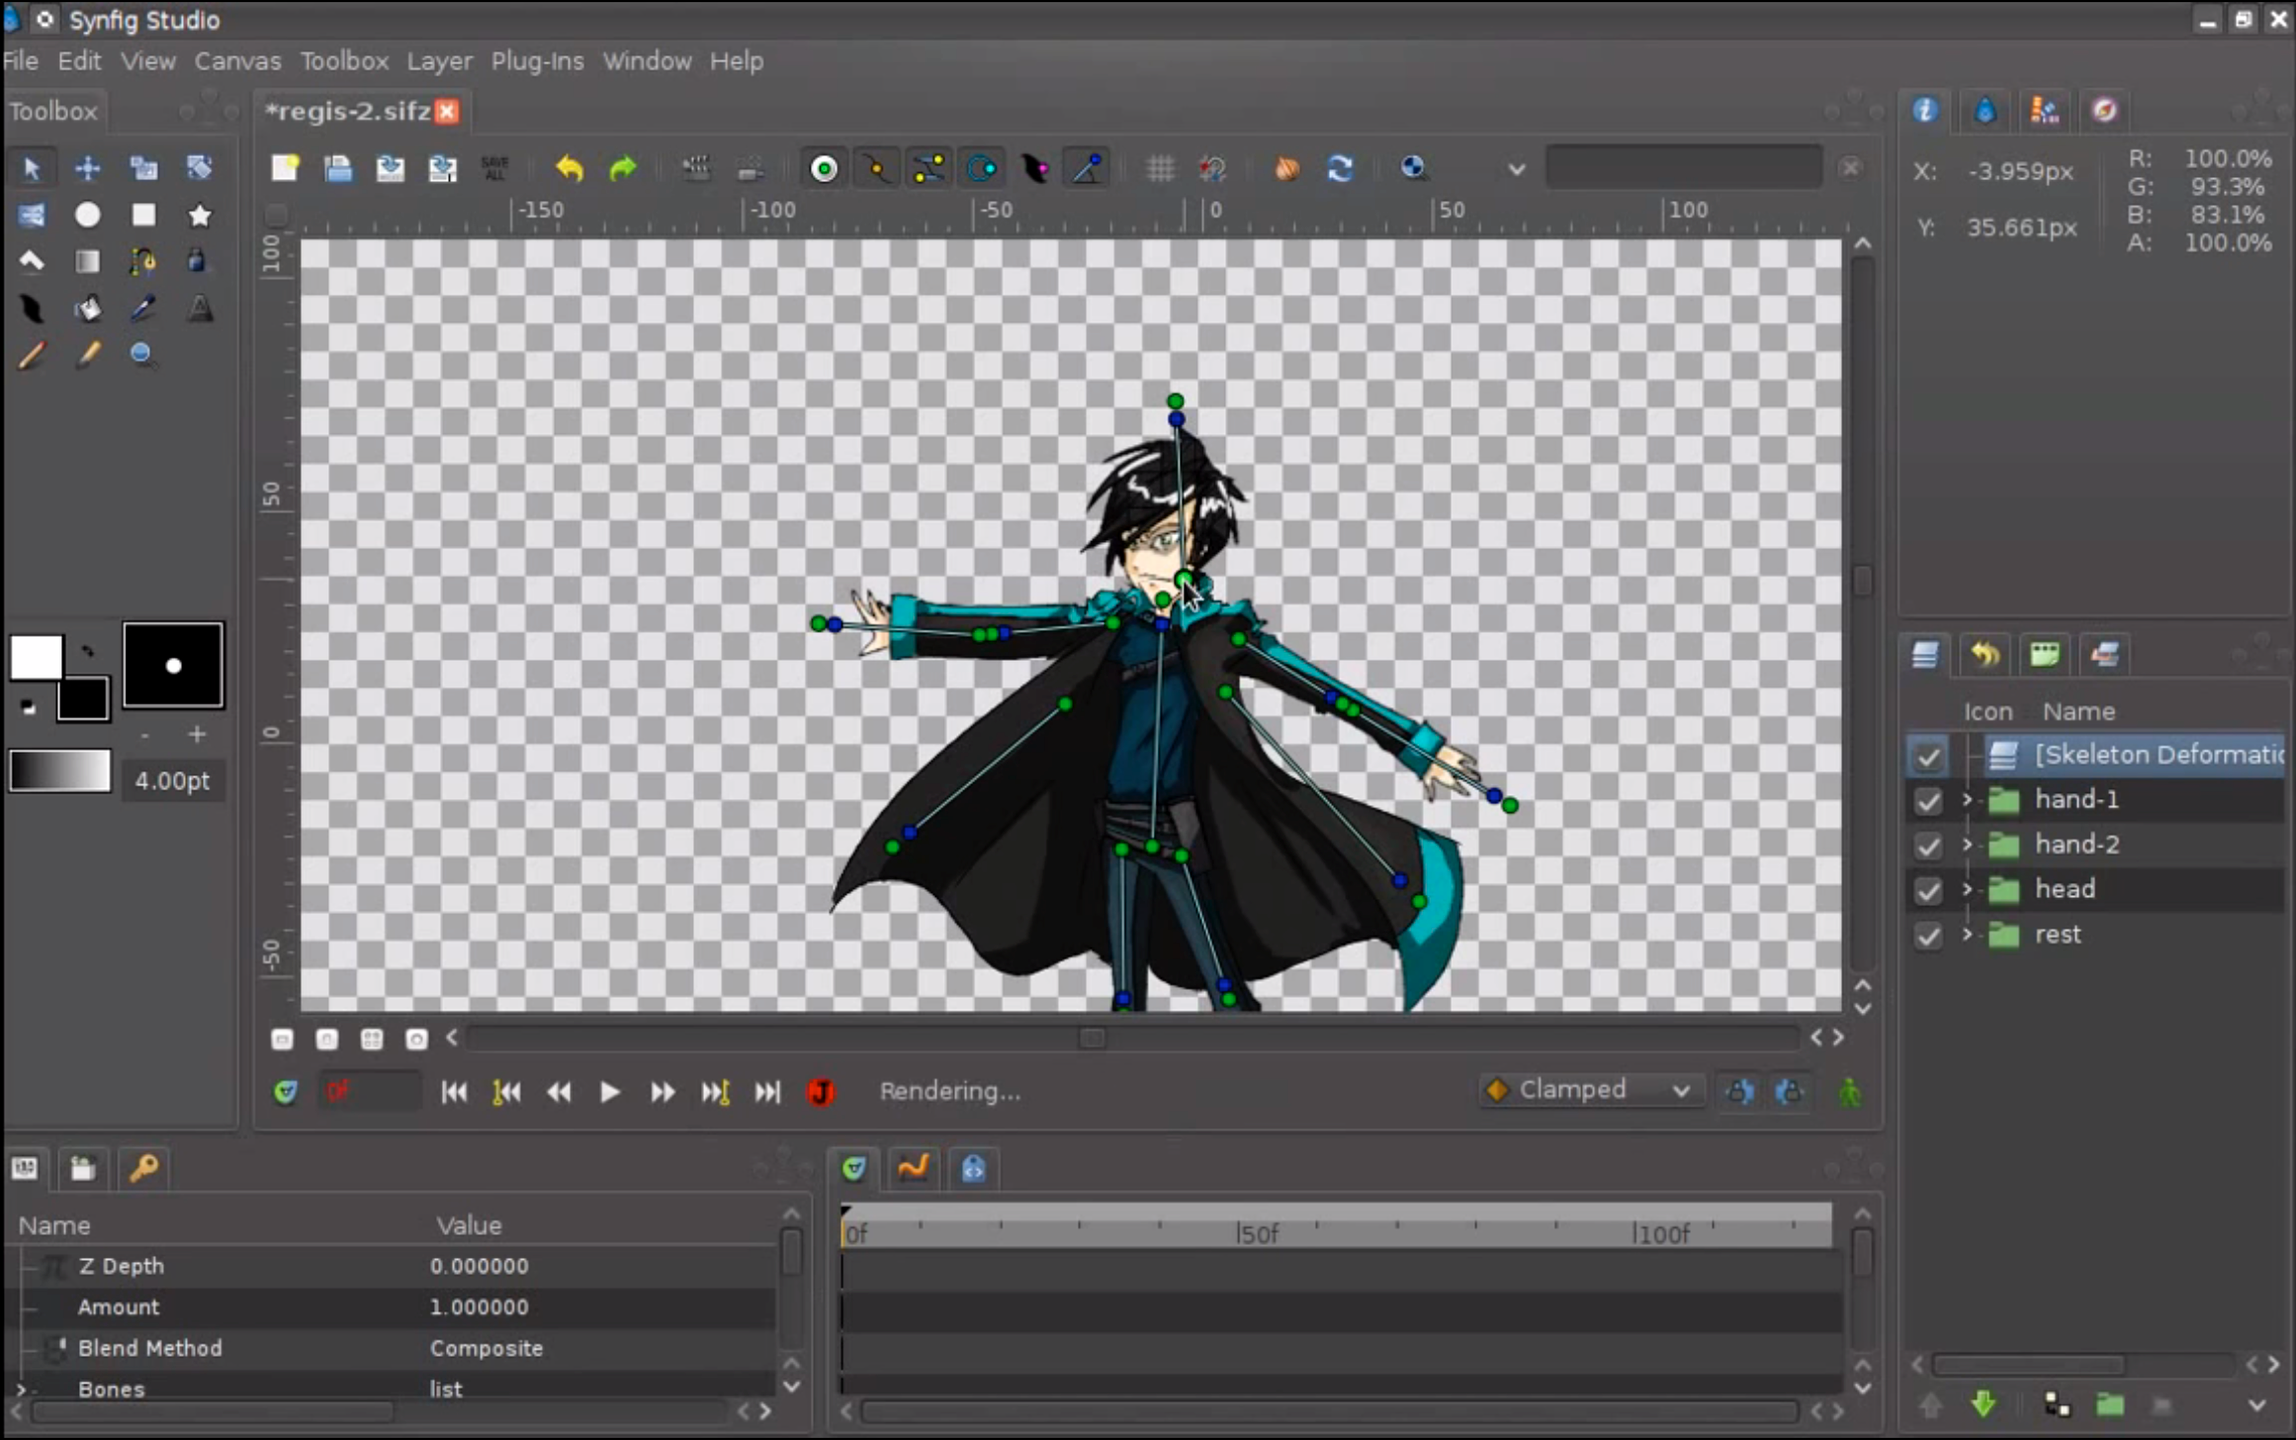This screenshot has height=1440, width=2296.
Task: Open the canvas toolbar overflow dropdown arrow
Action: coord(1517,169)
